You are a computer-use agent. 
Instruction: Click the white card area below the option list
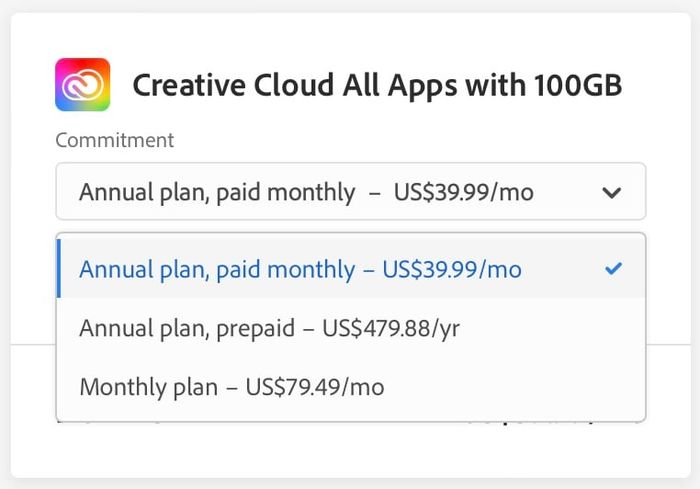point(351,451)
